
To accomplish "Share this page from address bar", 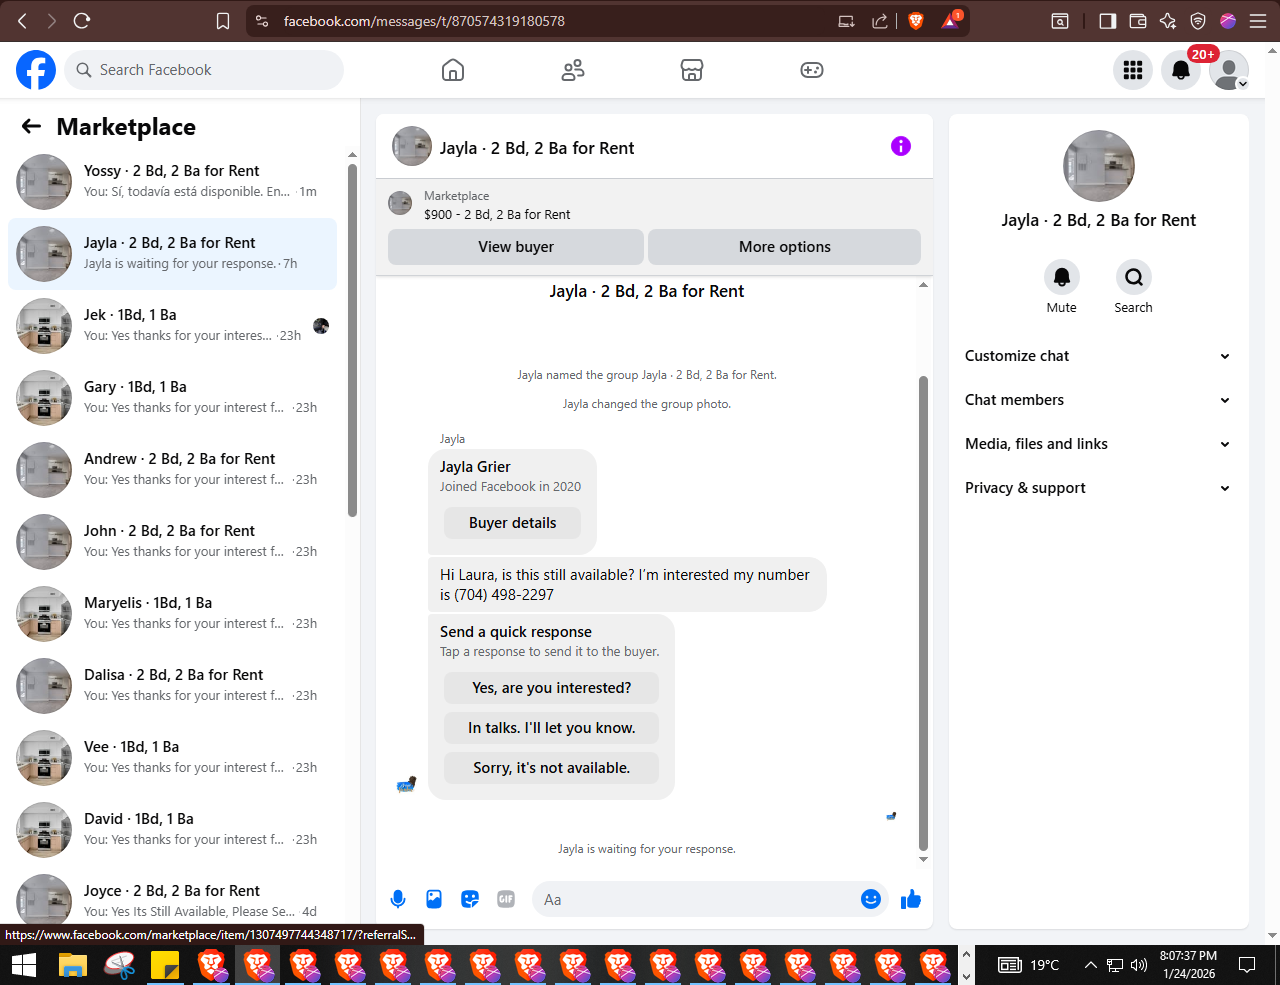I will [x=880, y=21].
